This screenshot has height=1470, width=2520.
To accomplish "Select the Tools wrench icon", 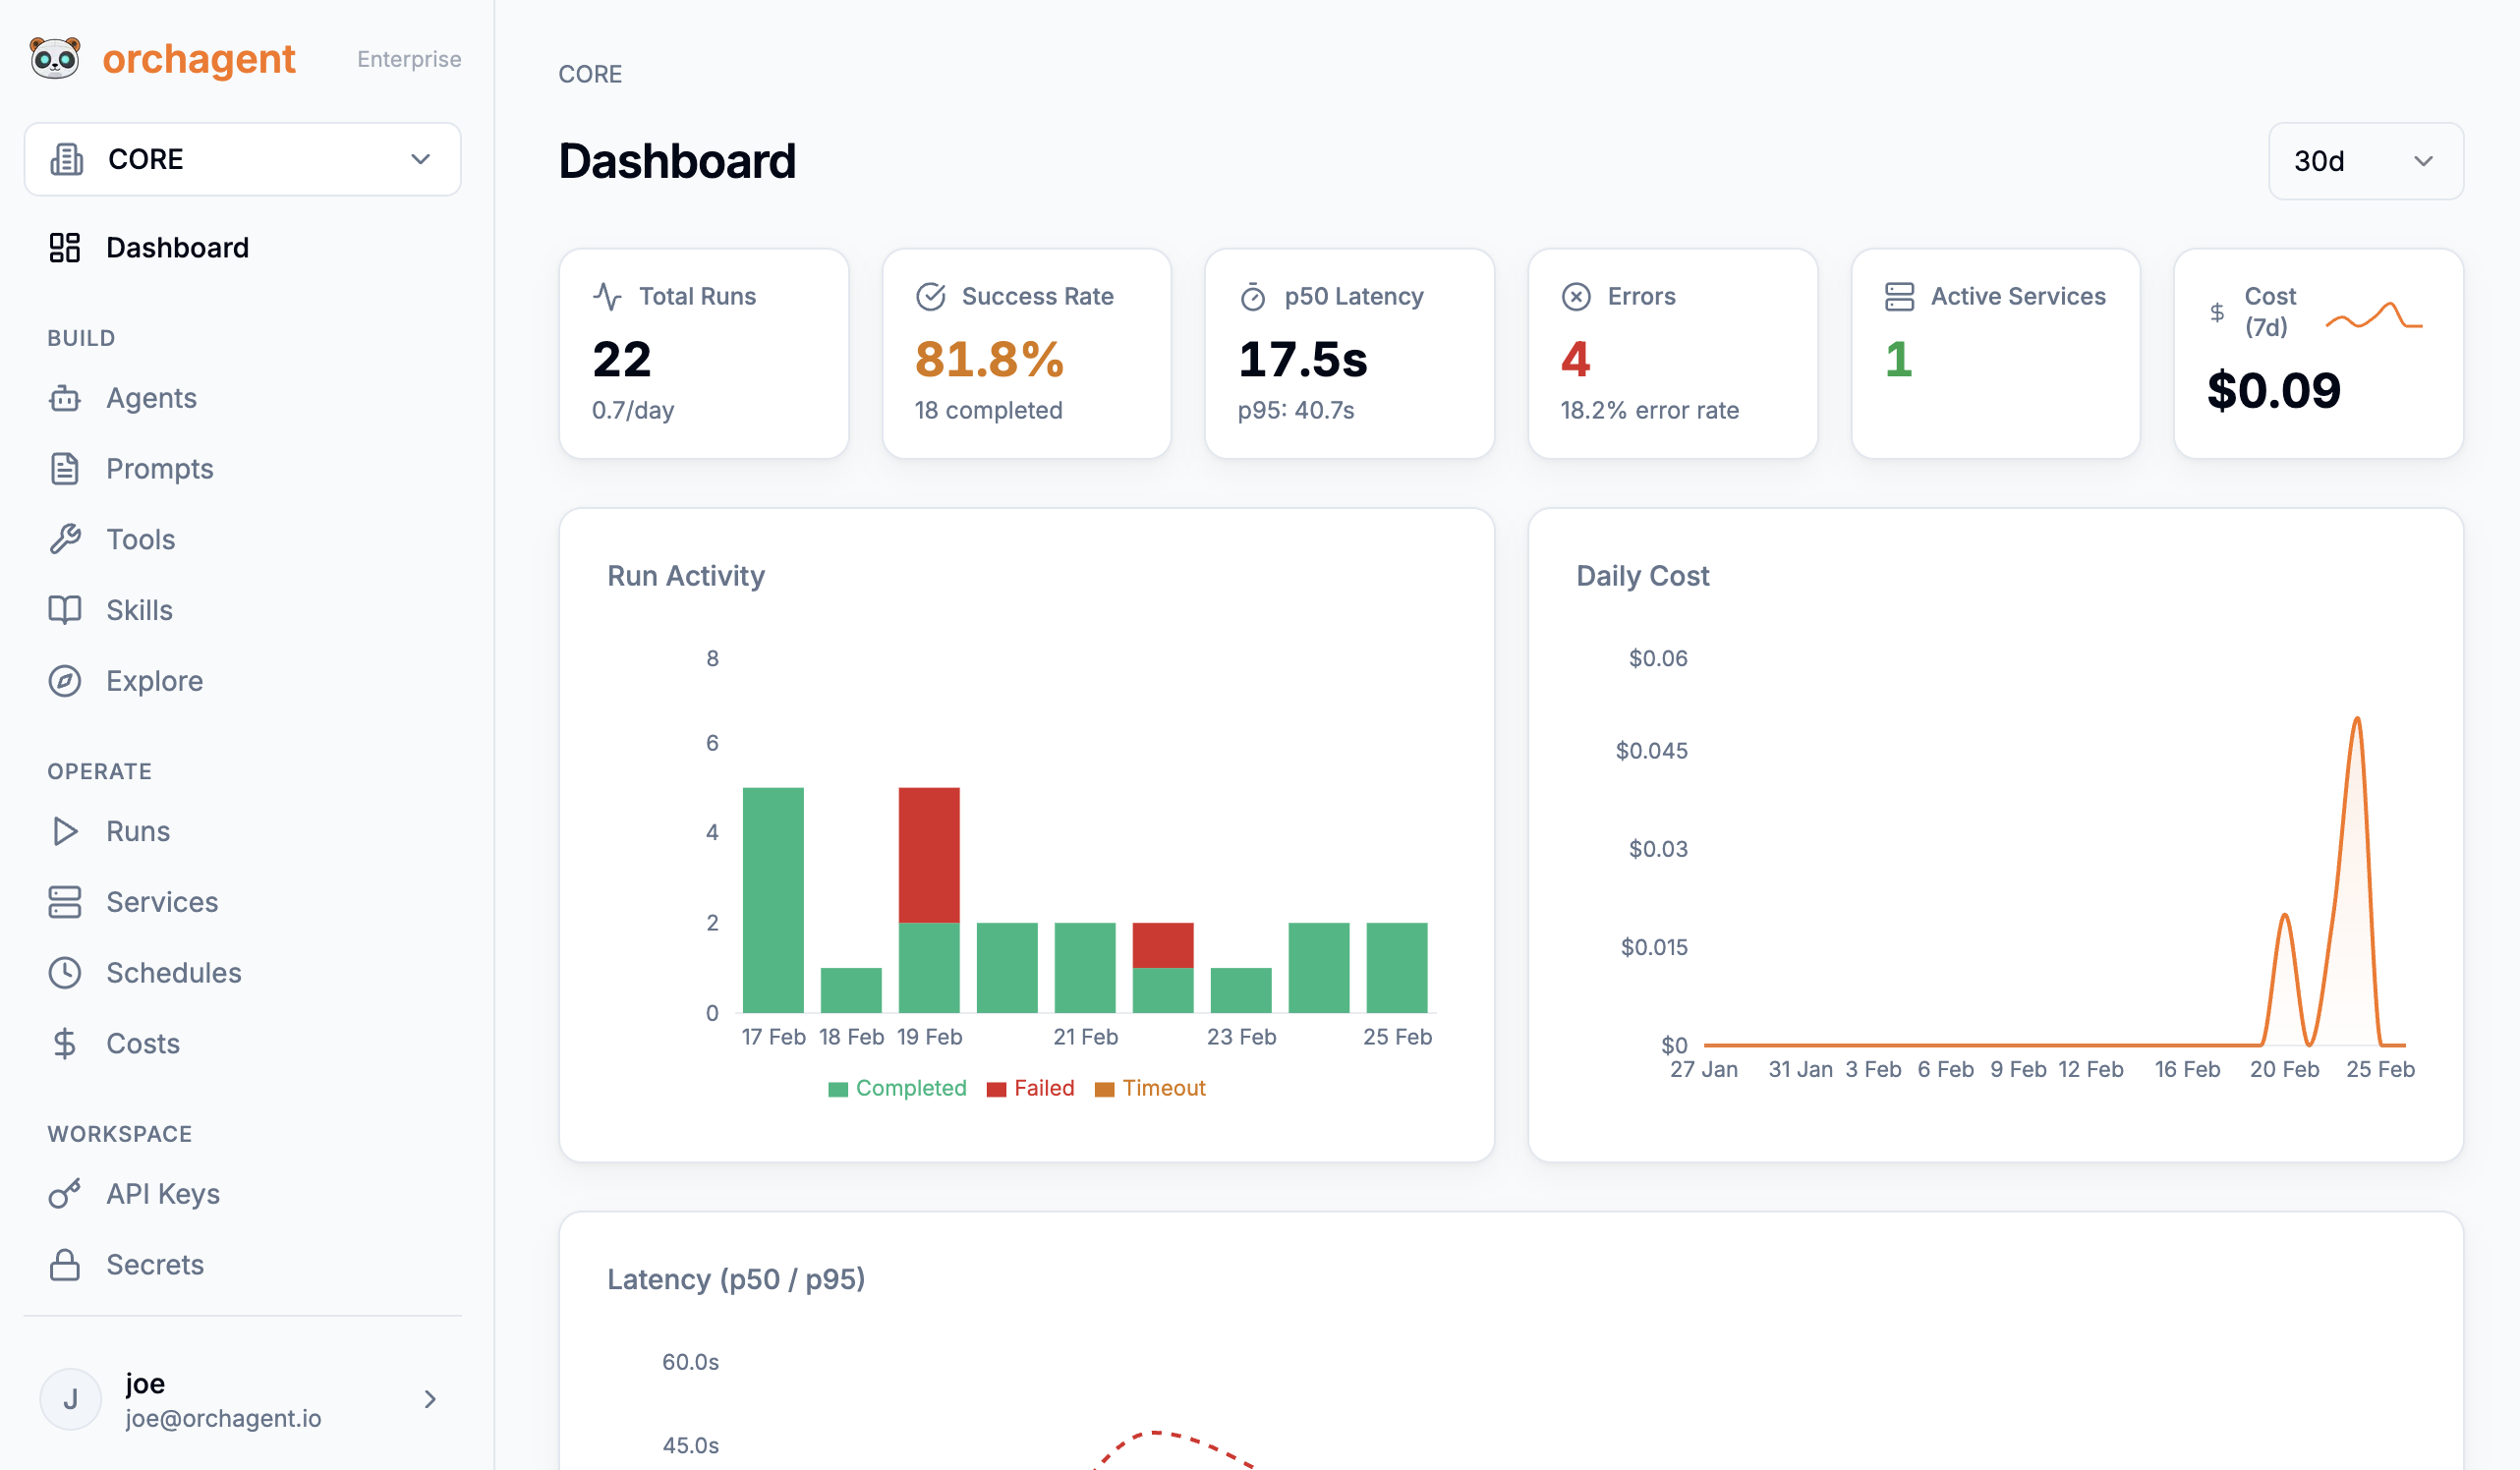I will (x=65, y=539).
